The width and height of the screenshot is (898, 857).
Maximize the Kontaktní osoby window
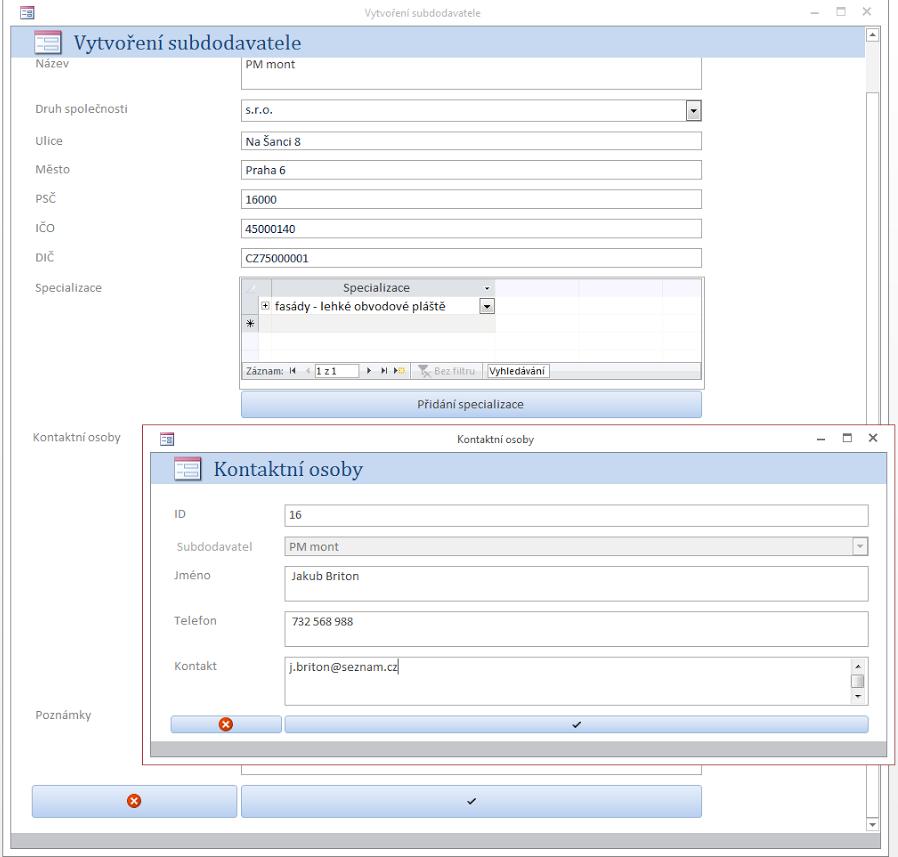847,438
